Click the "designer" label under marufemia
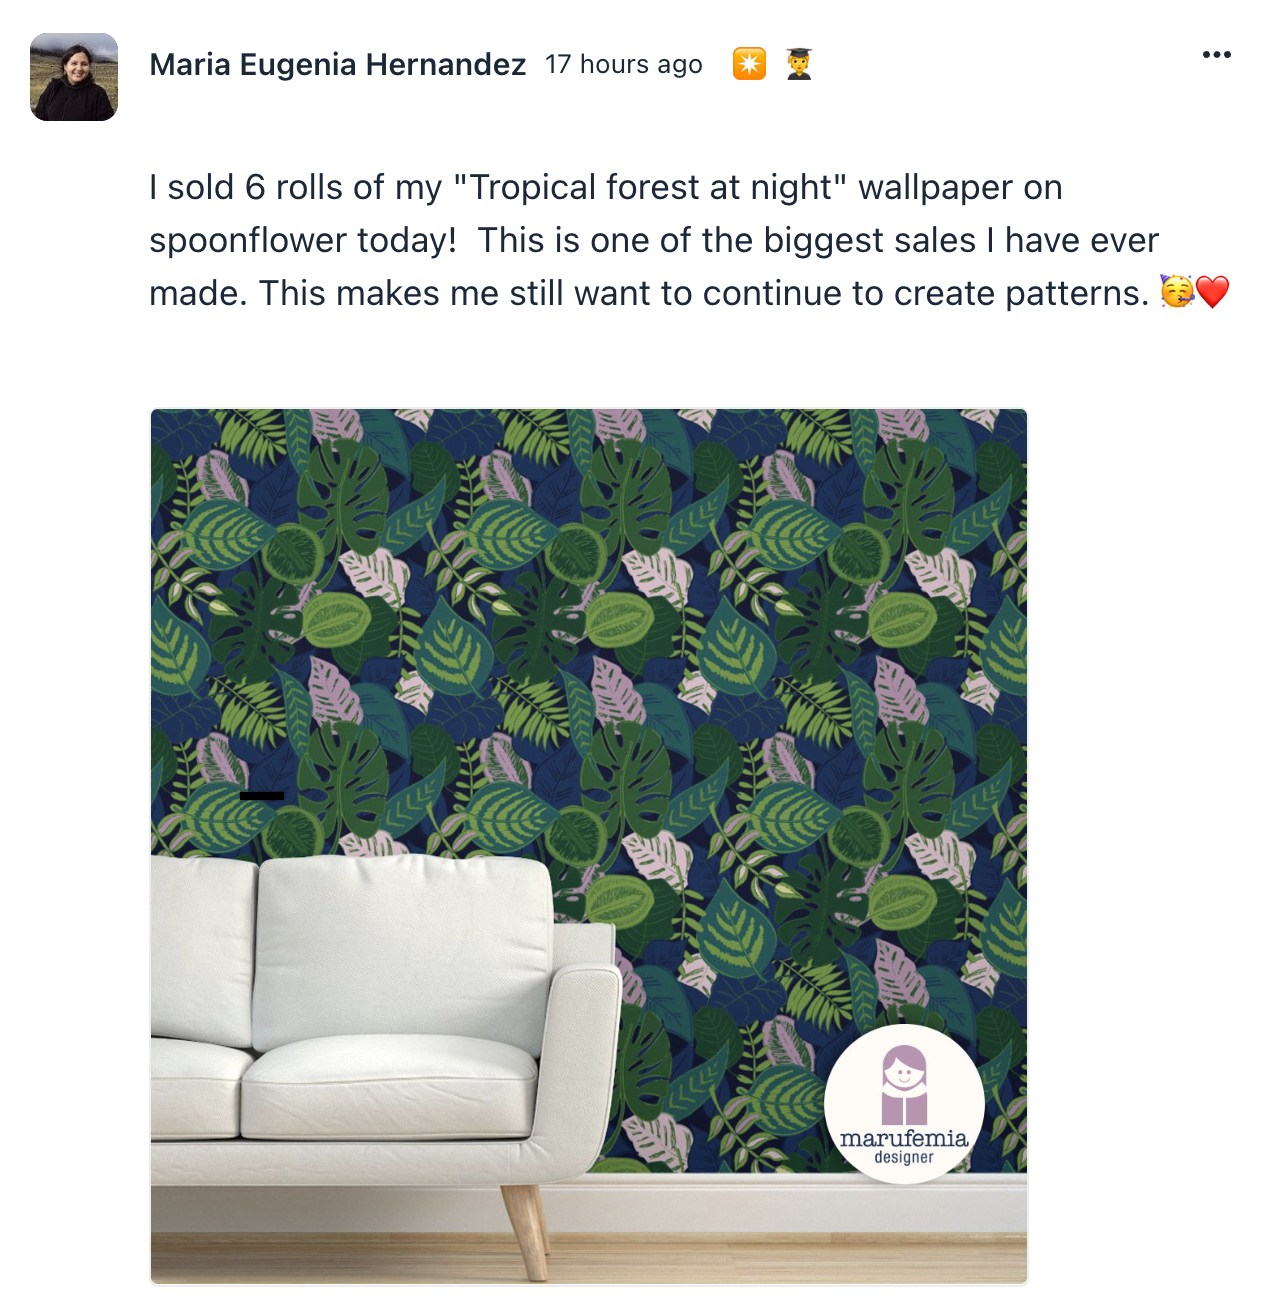1274x1310 pixels. [904, 1157]
